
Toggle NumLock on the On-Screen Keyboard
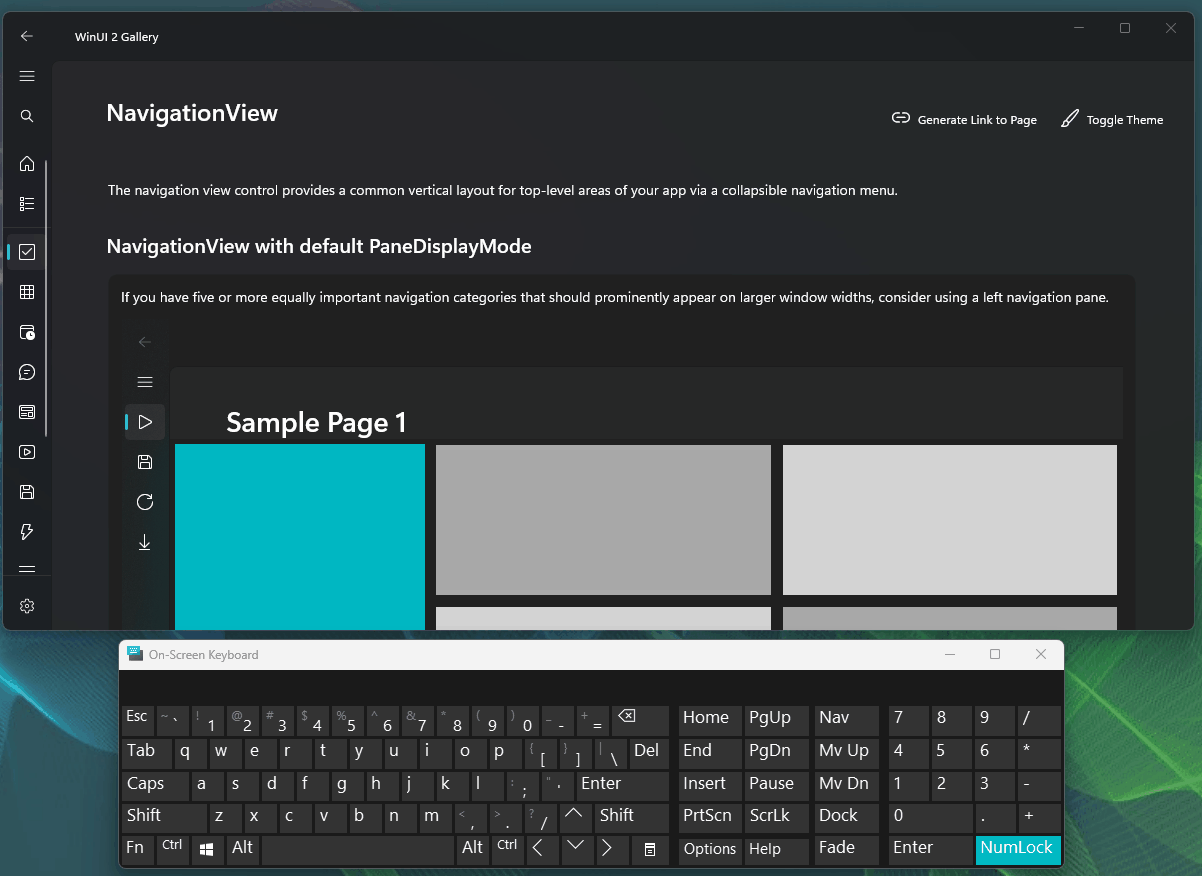[1018, 850]
